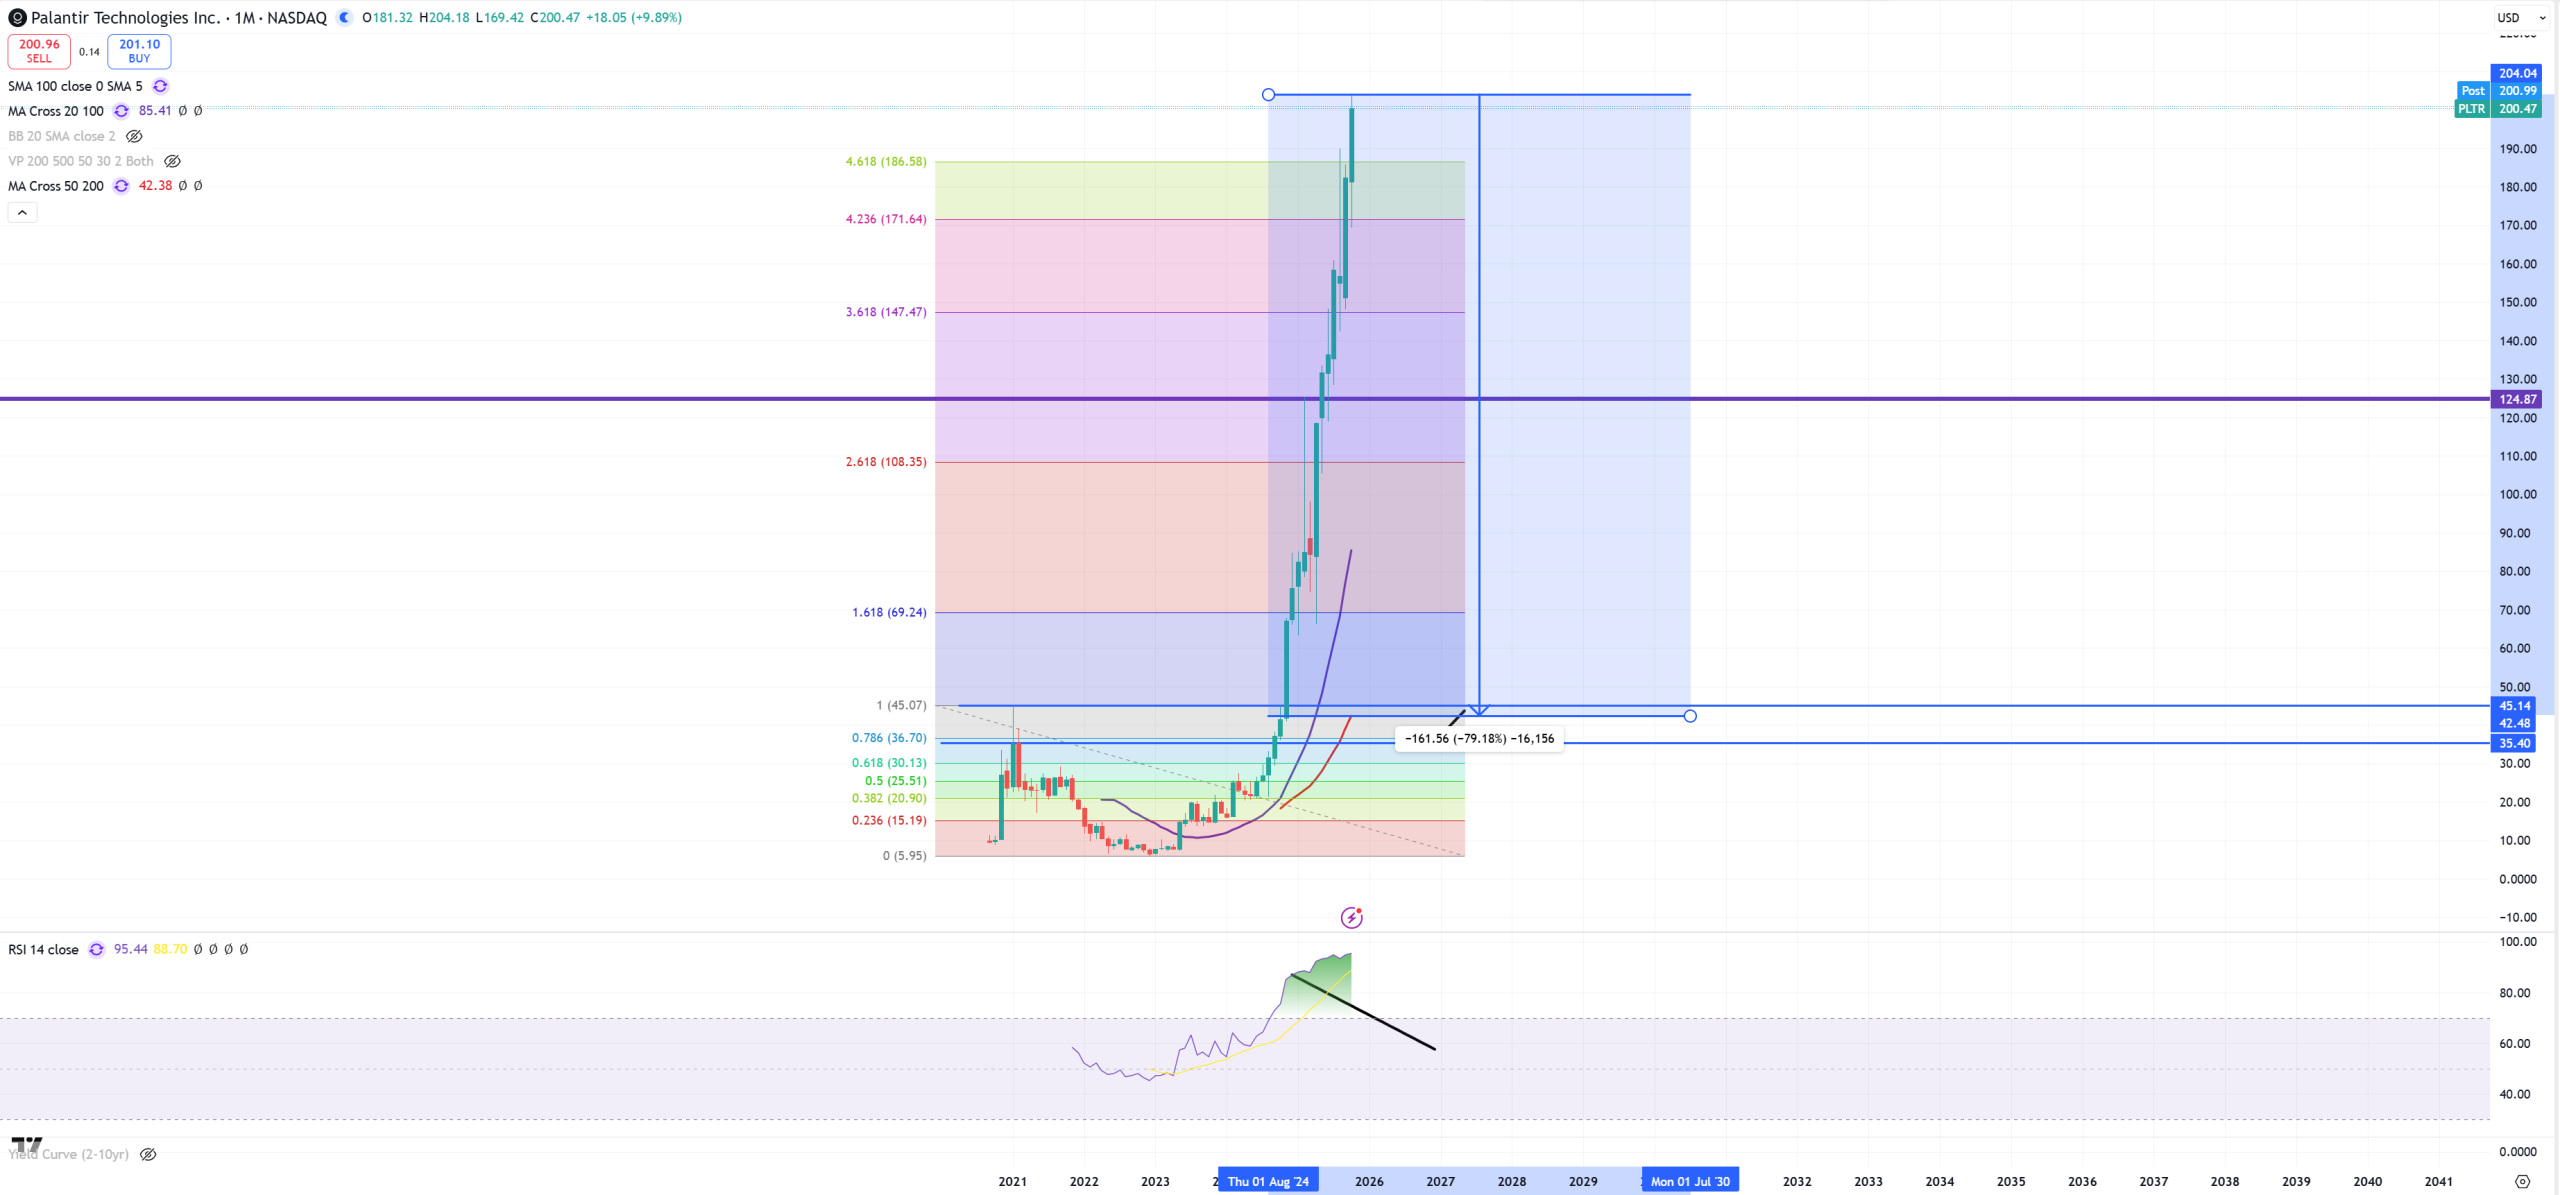Click the MA Cross 20 100 refresh icon

[121, 111]
